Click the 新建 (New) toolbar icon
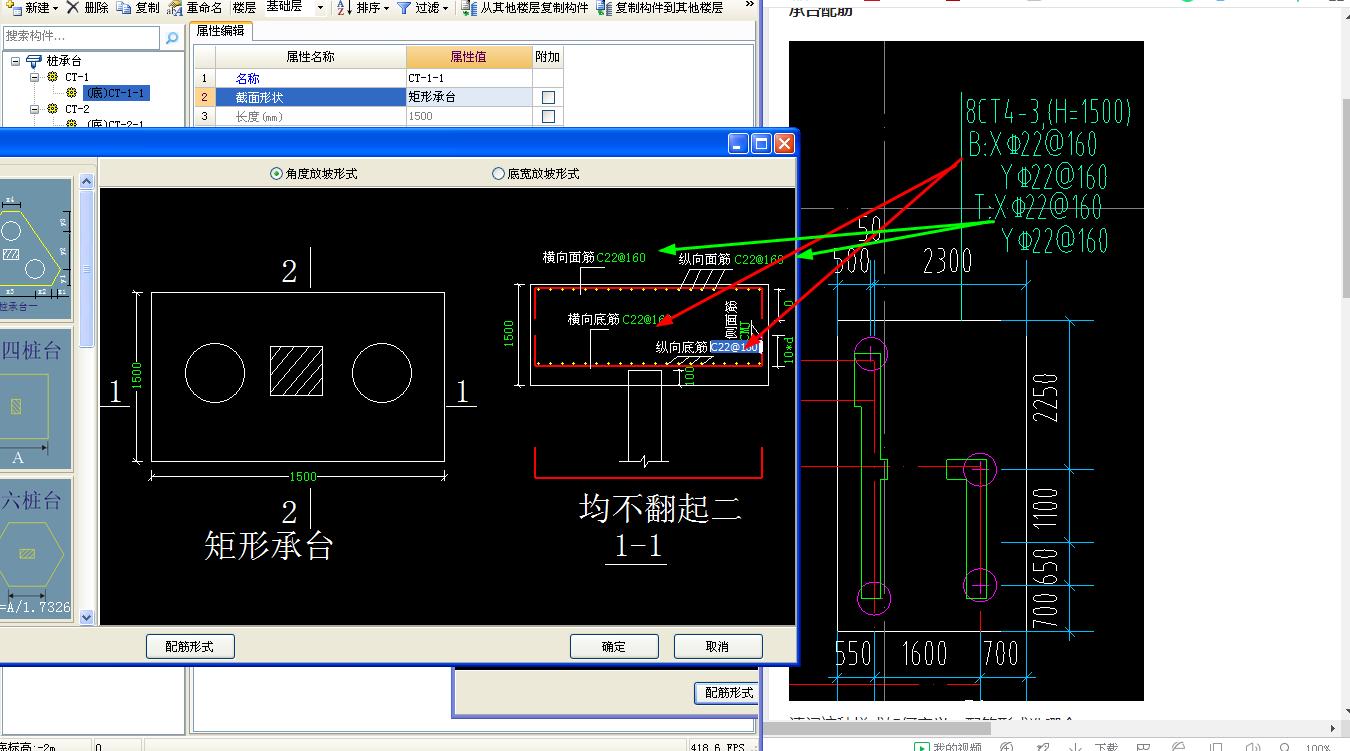 click(x=13, y=7)
